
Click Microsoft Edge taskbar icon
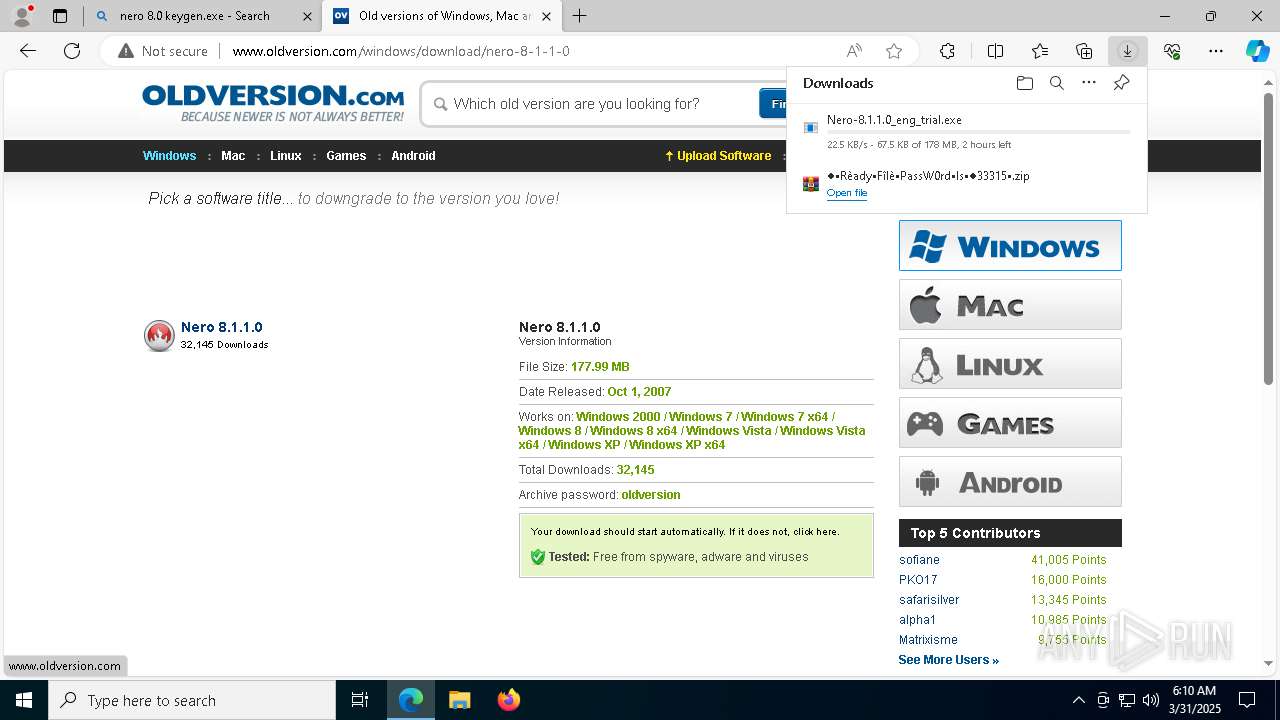(411, 700)
